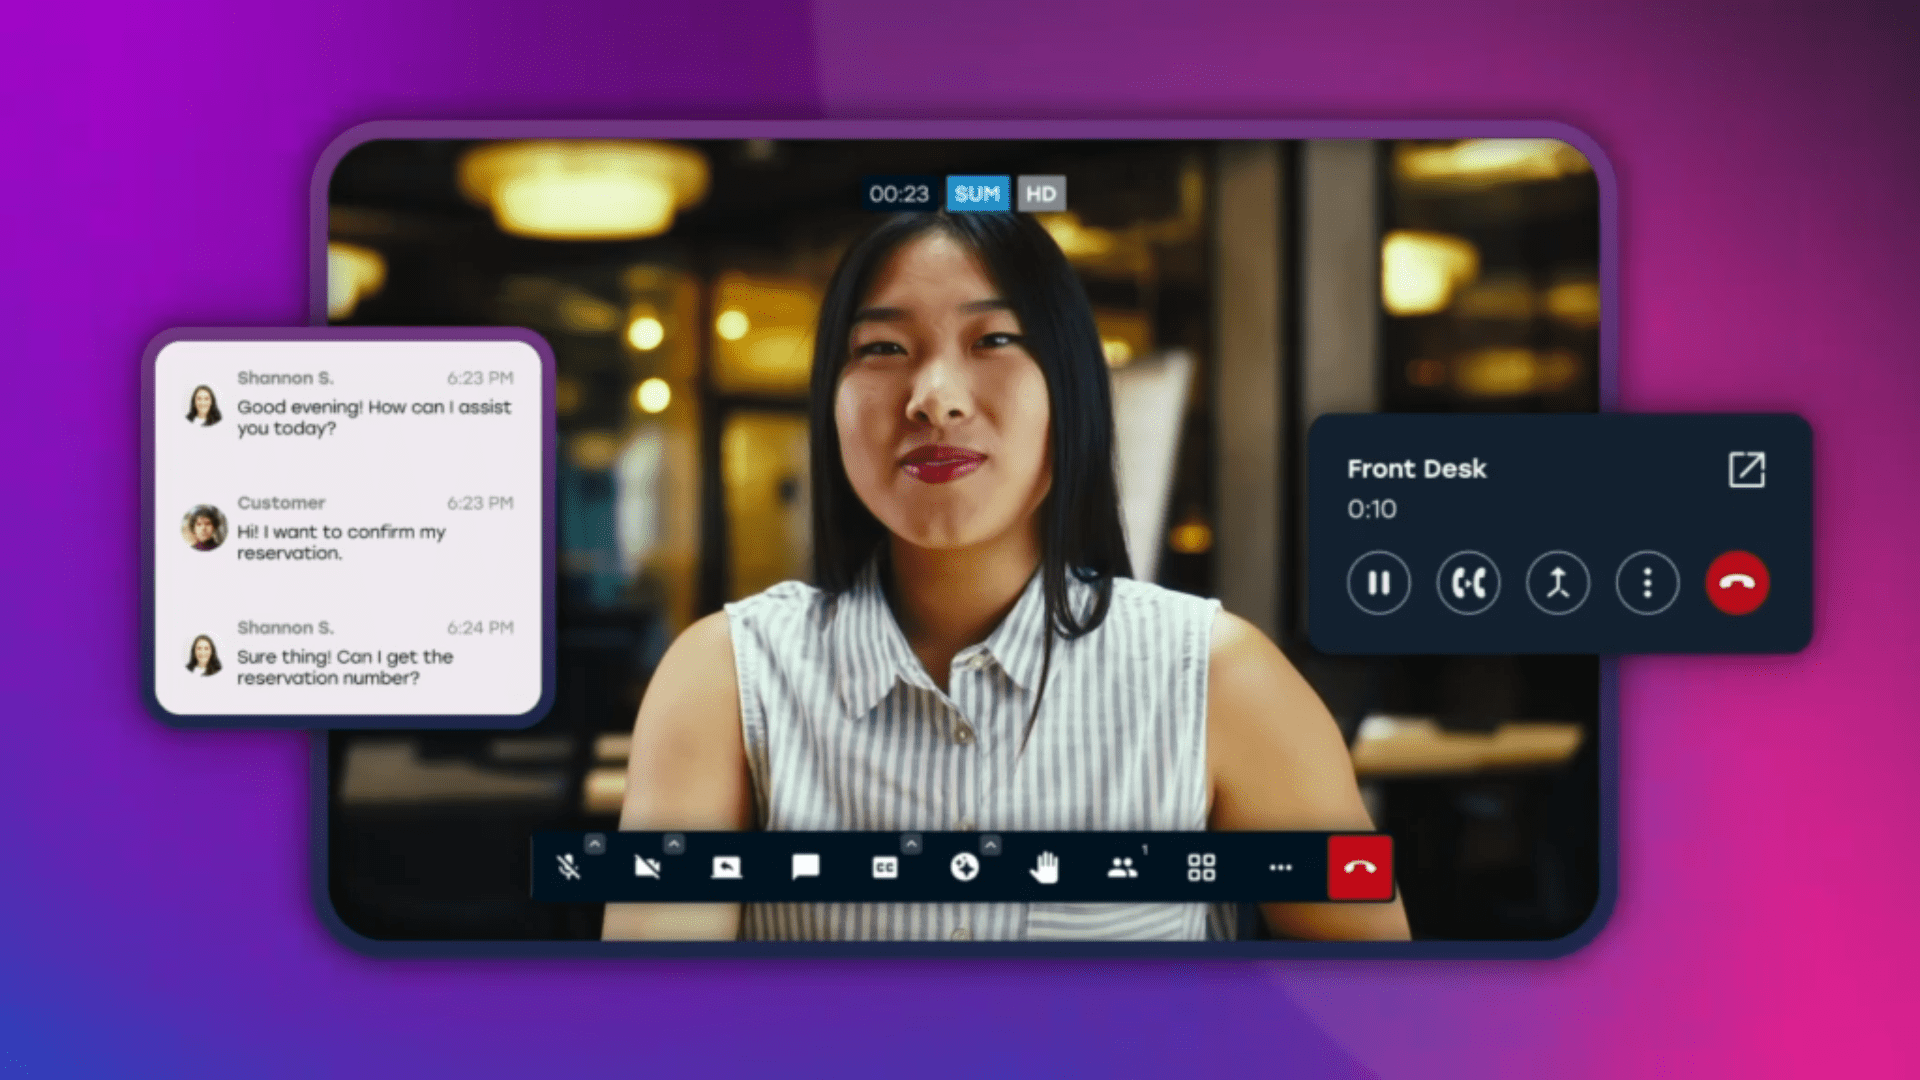Start screen sharing from toolbar

click(726, 867)
